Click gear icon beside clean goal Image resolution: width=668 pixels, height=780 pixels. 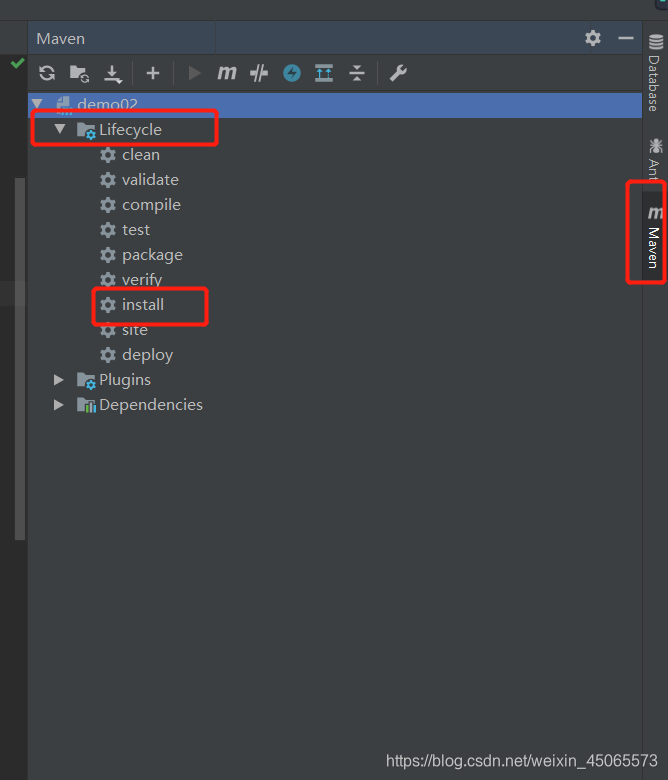(108, 155)
